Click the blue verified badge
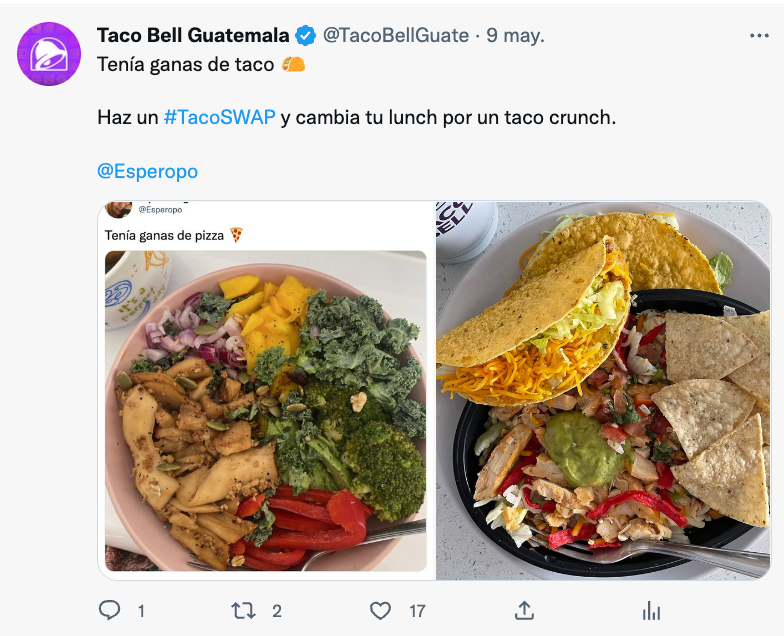This screenshot has width=784, height=636. click(x=305, y=36)
